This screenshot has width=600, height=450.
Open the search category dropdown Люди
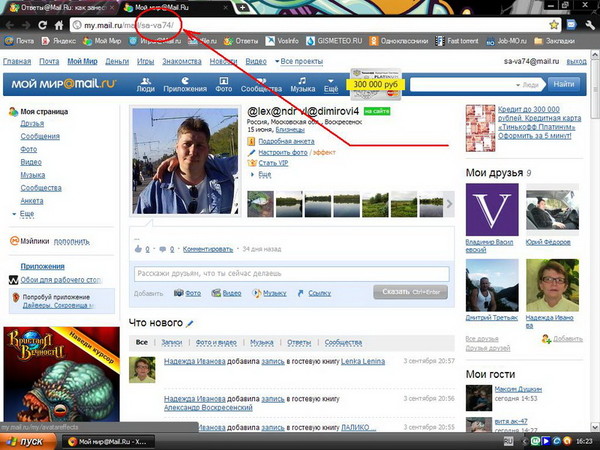point(527,85)
